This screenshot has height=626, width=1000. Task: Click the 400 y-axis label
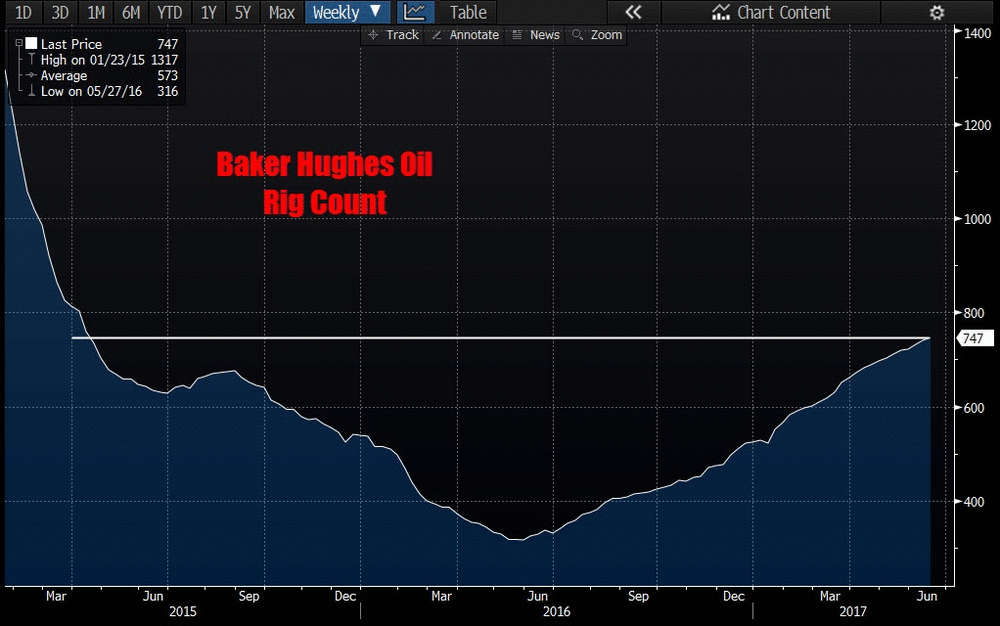[x=973, y=502]
